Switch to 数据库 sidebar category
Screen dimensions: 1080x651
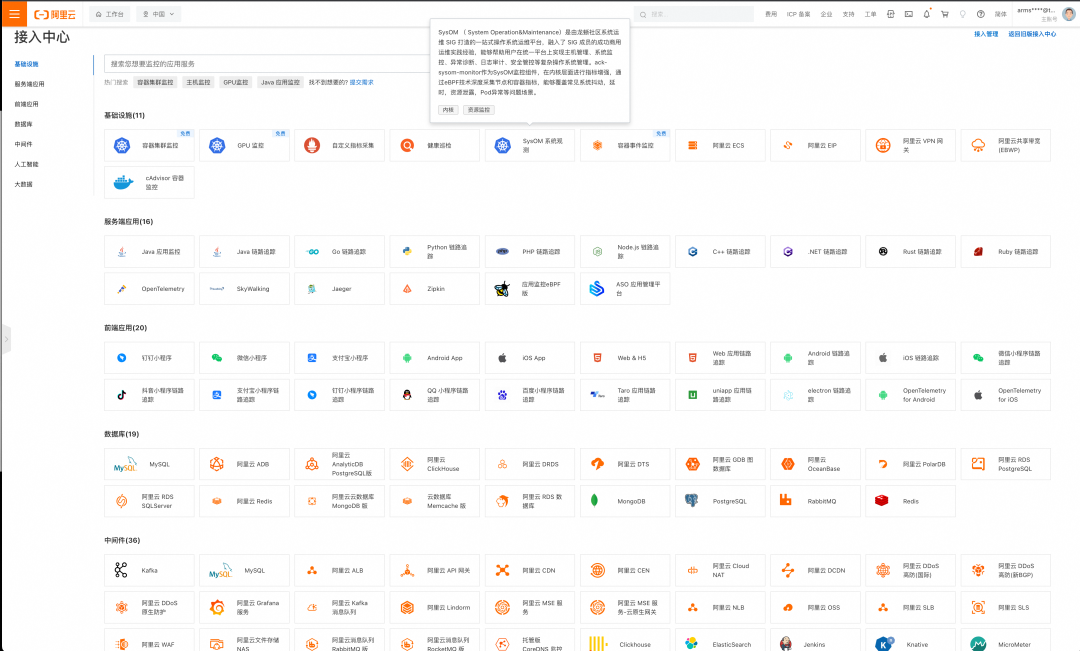pyautogui.click(x=23, y=124)
